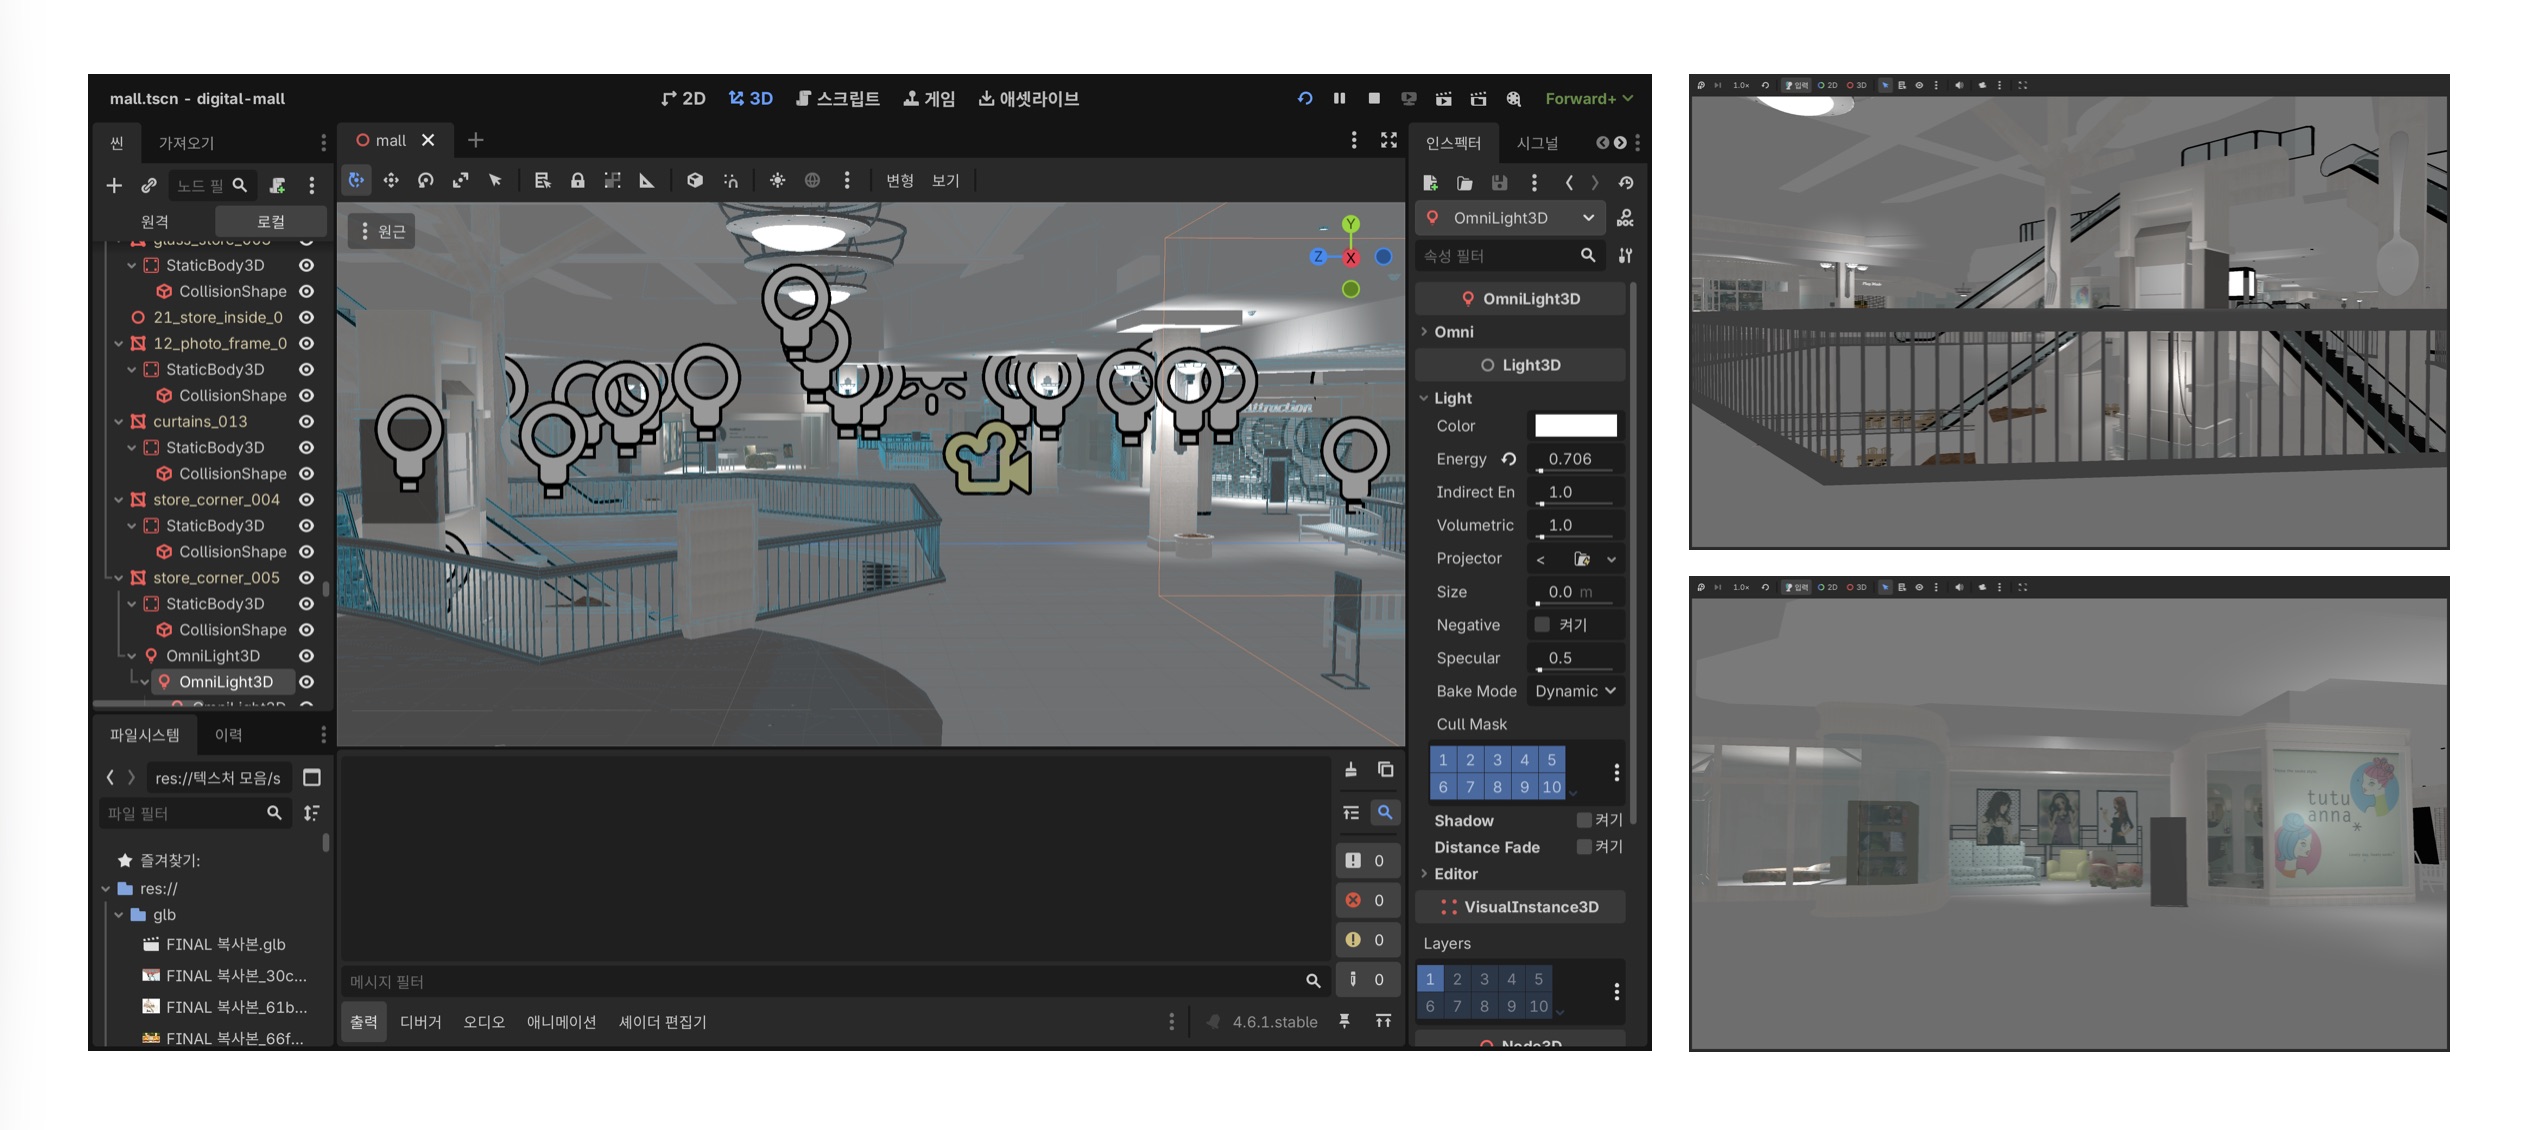Image resolution: width=2536 pixels, height=1130 pixels.
Task: Click the Add child node plus icon
Action: pyautogui.click(x=114, y=185)
